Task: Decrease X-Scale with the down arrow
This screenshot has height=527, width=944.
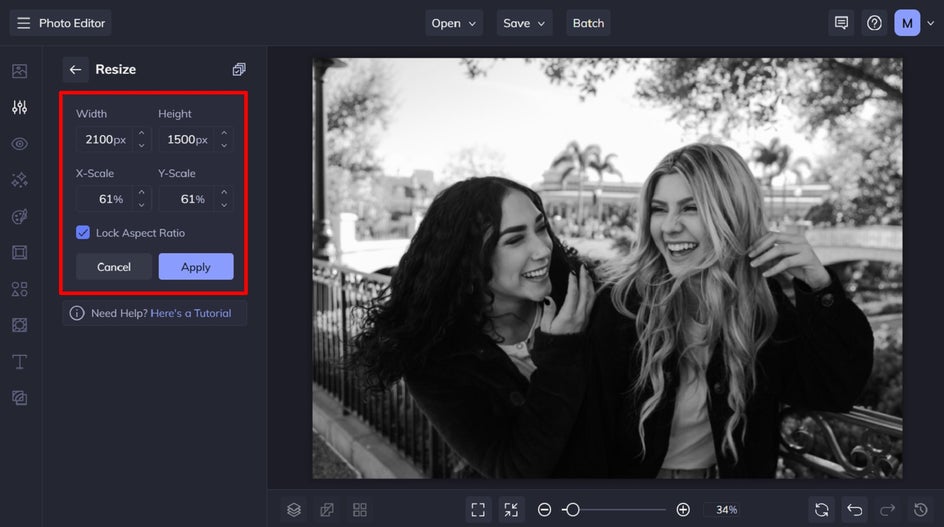Action: pos(141,205)
